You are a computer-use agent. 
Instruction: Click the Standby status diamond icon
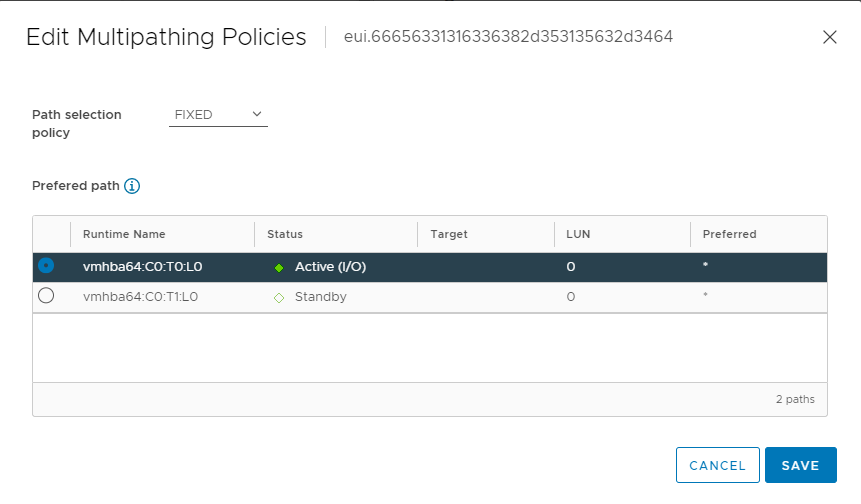point(279,298)
